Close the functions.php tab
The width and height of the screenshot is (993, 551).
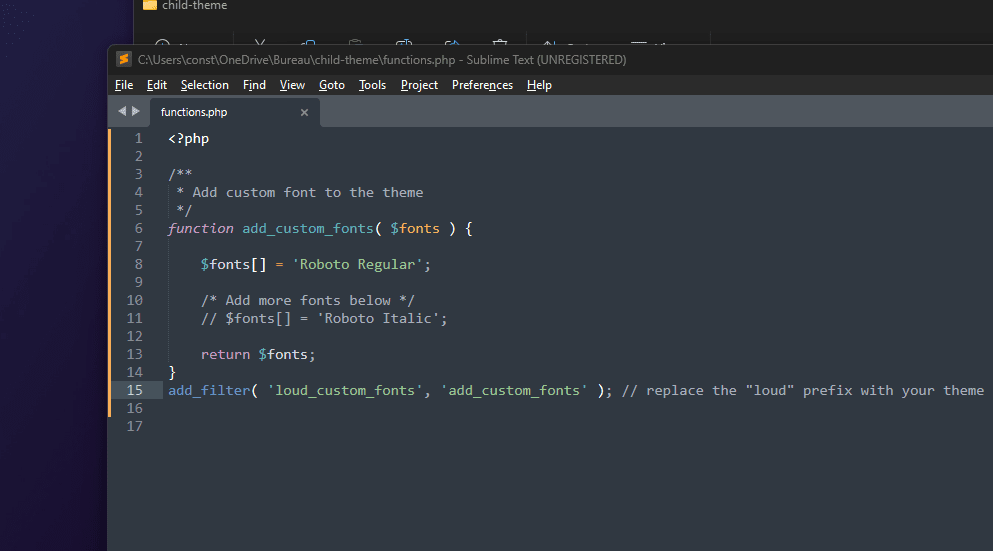[x=304, y=113]
